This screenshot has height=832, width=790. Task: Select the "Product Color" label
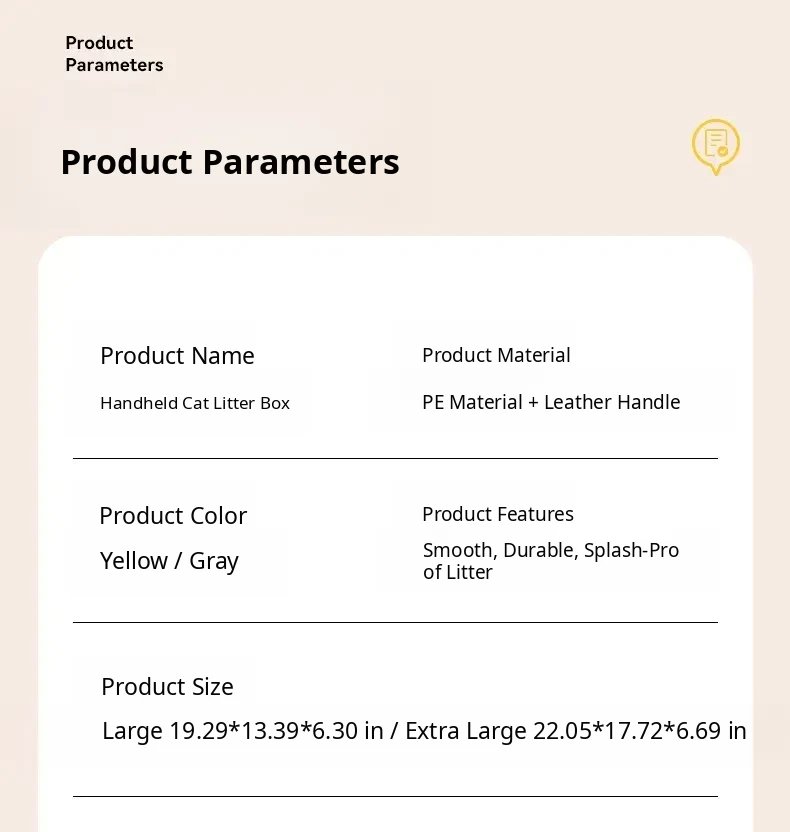[173, 516]
